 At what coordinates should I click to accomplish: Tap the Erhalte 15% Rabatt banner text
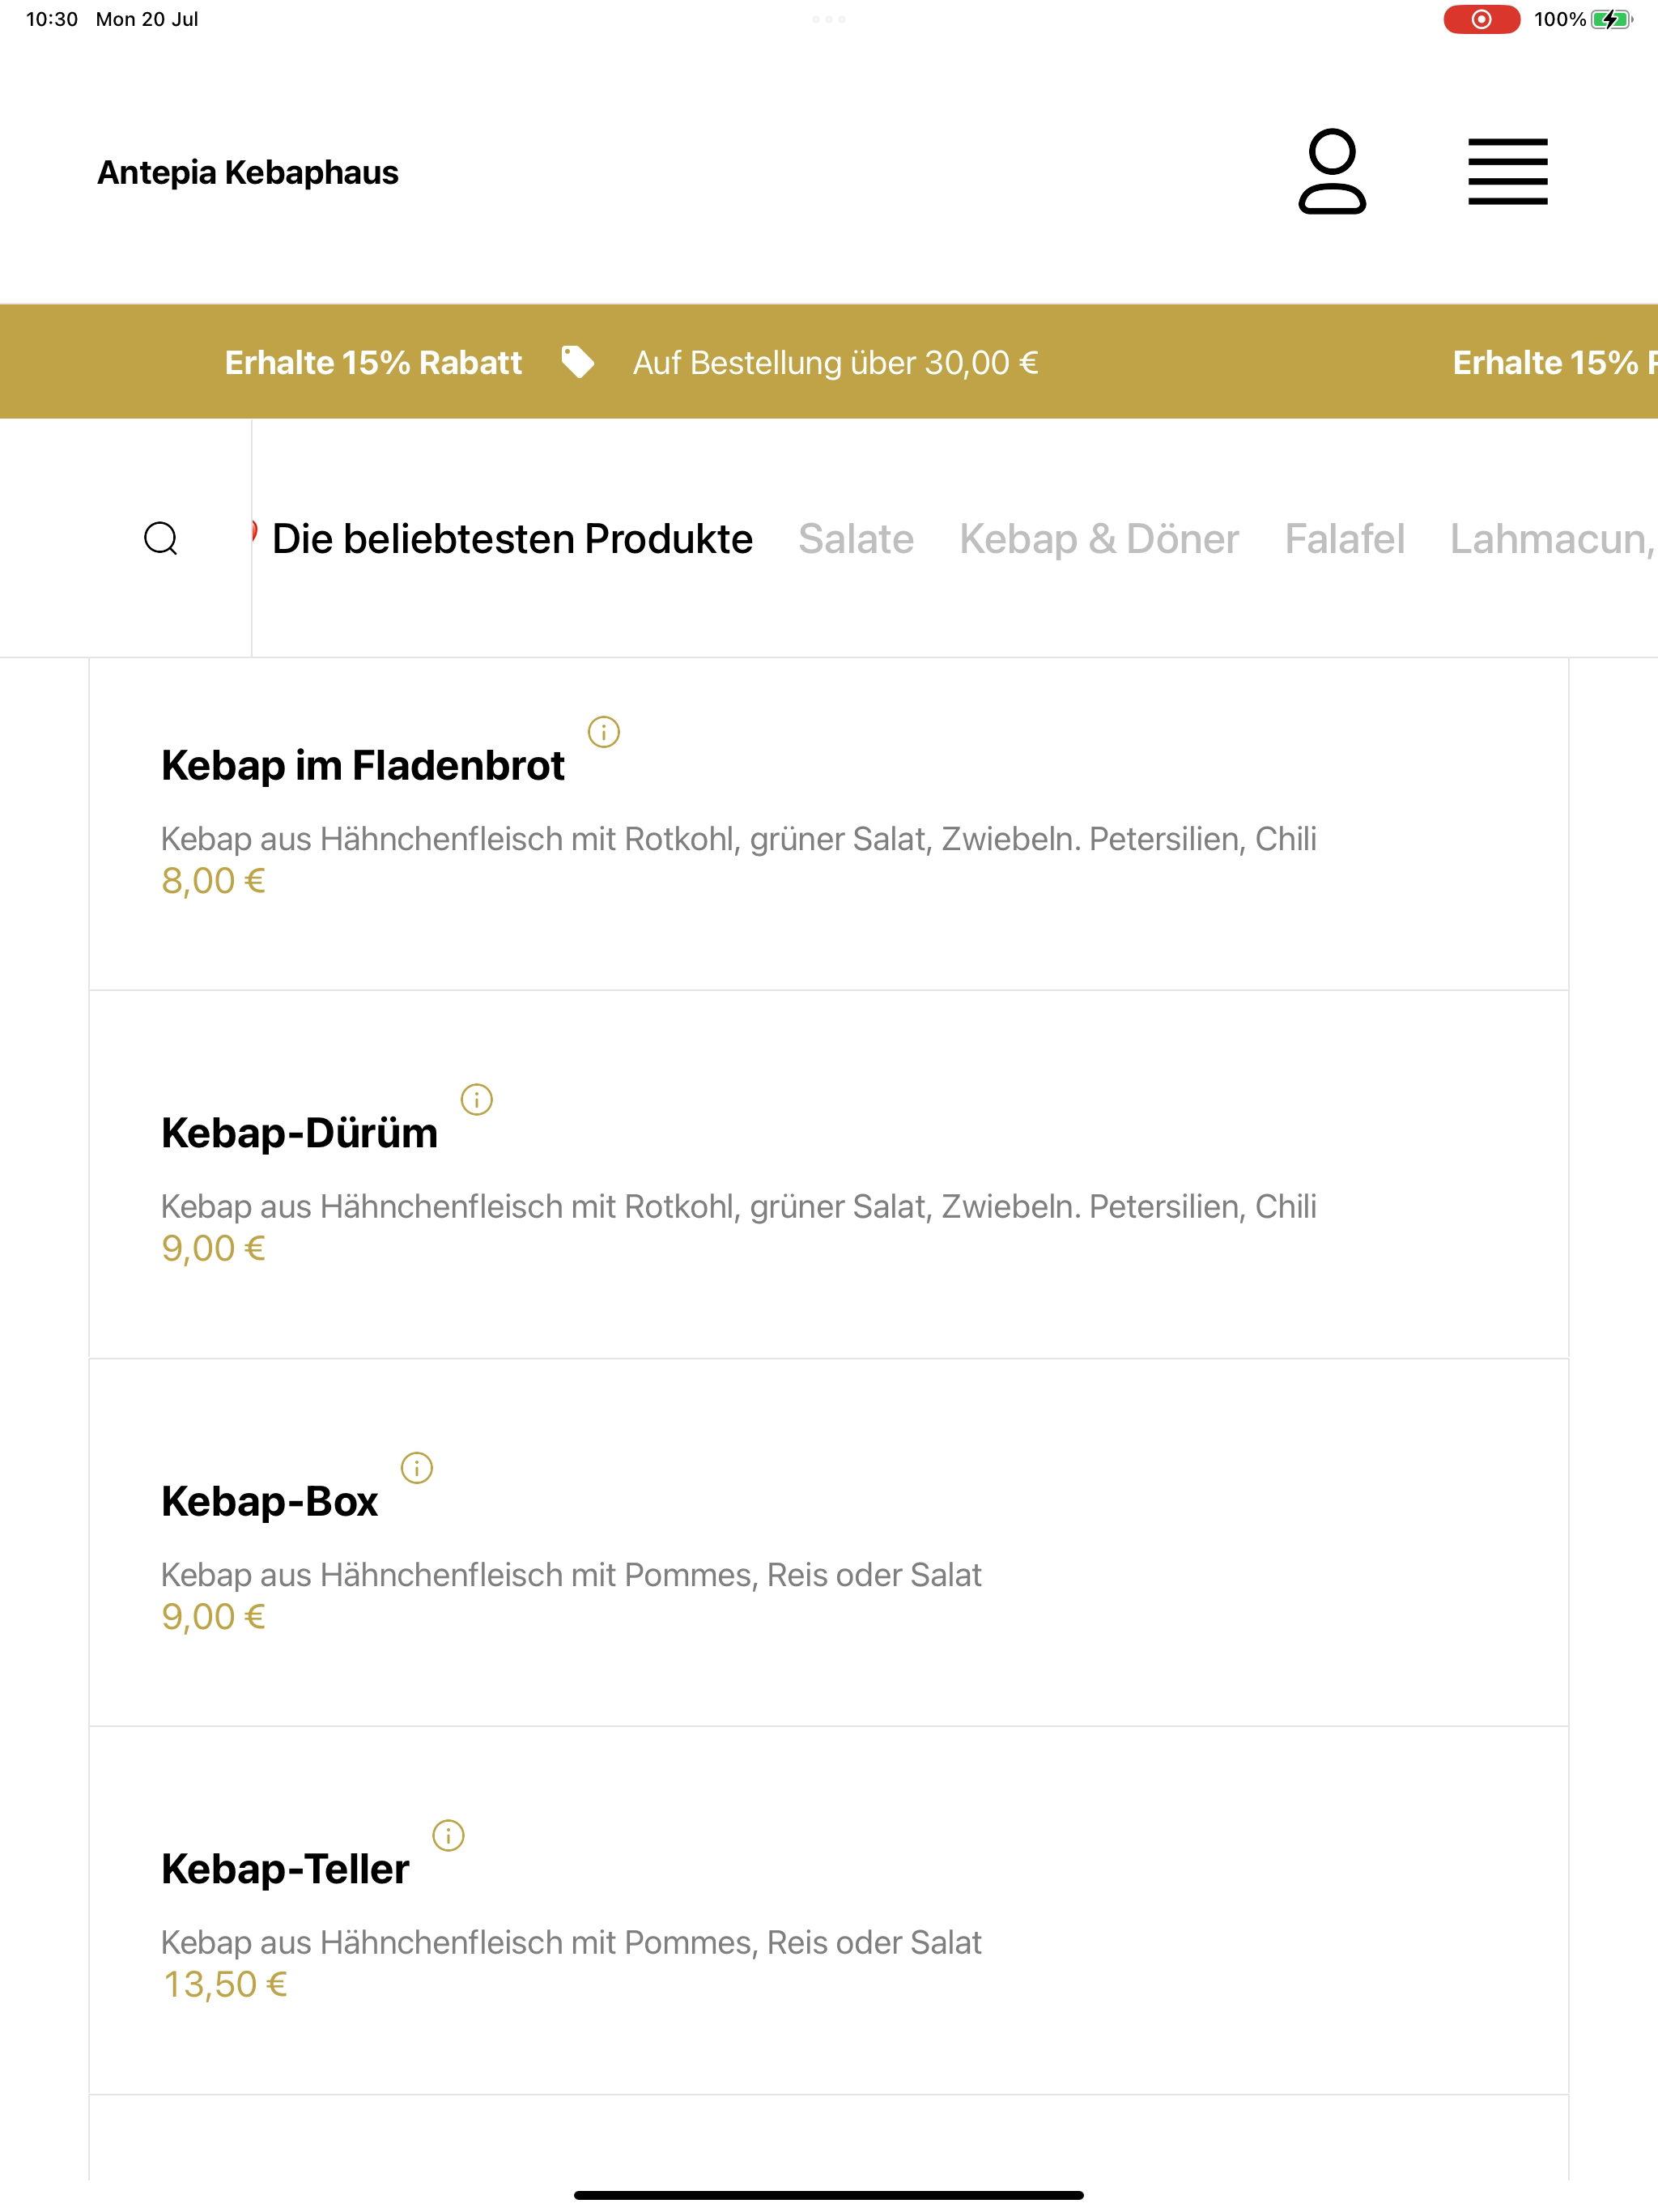pyautogui.click(x=373, y=362)
